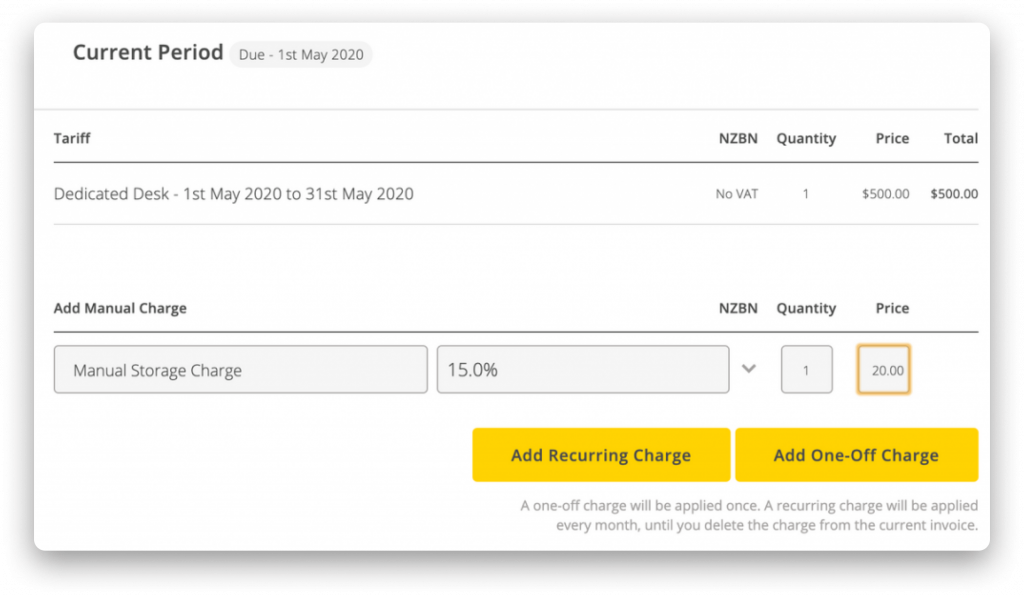
Task: Click the Tariff column header
Action: click(72, 138)
